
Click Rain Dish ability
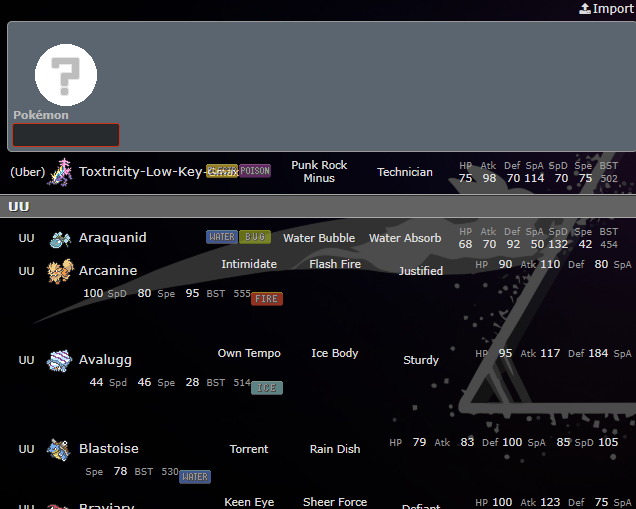[x=335, y=449]
